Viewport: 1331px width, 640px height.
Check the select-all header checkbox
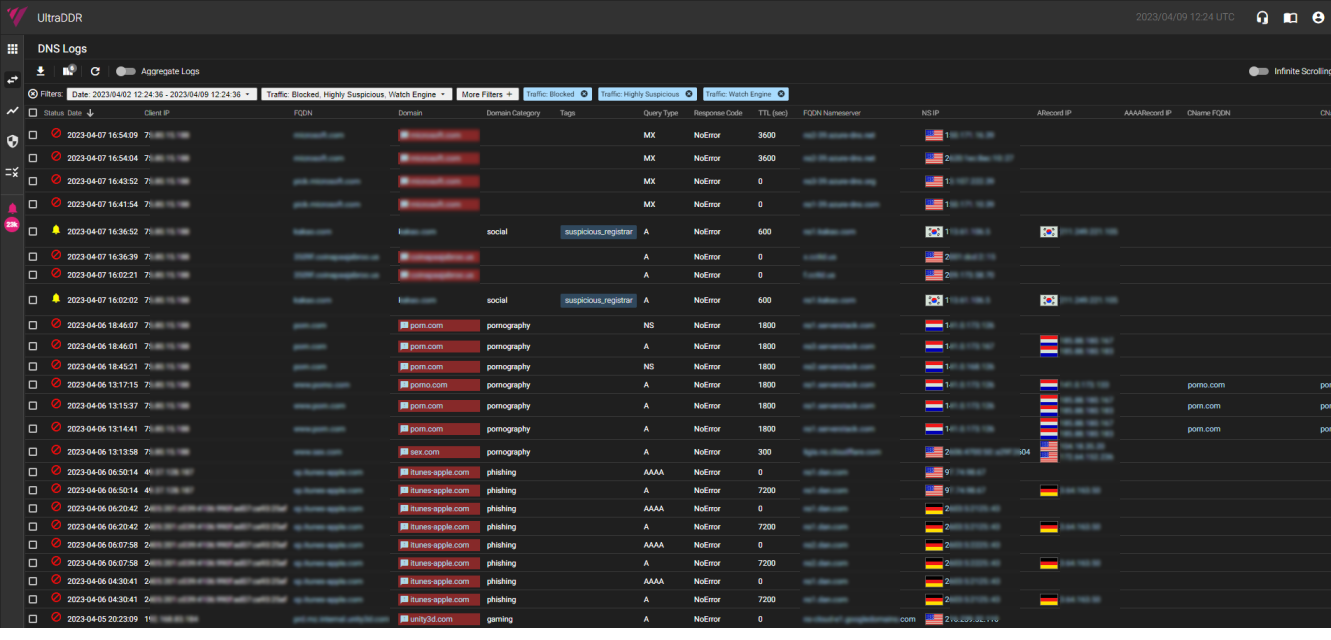33,113
